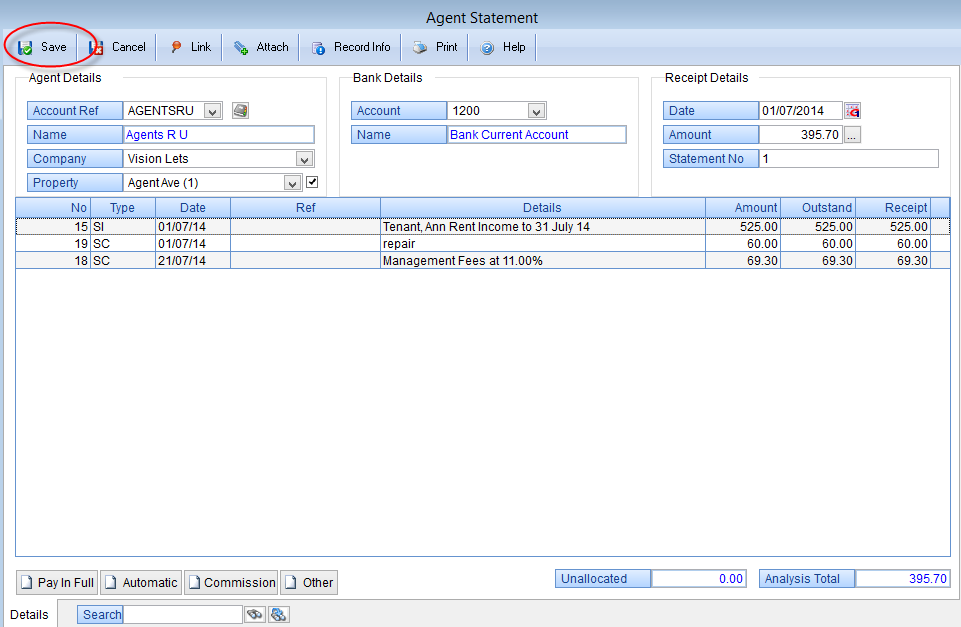Viewport: 961px width, 627px height.
Task: Click the No column header
Action: pos(53,208)
